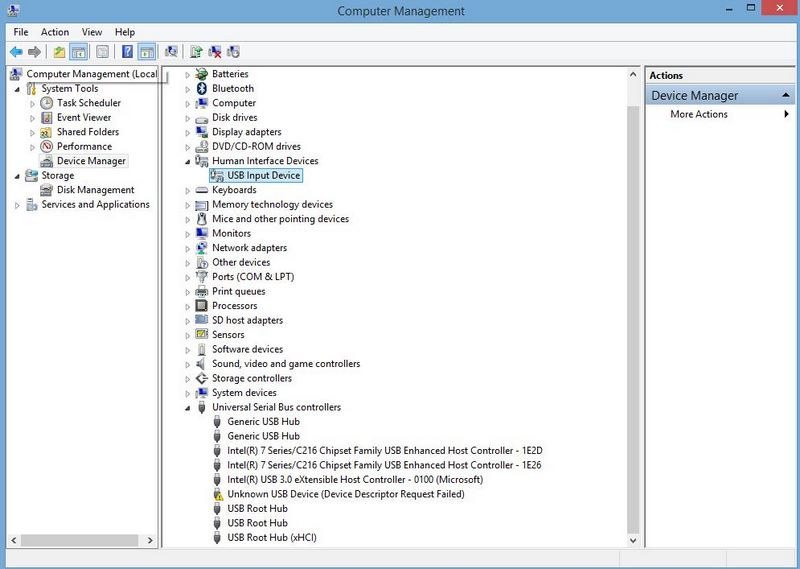Click the Performance monitor icon

pyautogui.click(x=46, y=146)
